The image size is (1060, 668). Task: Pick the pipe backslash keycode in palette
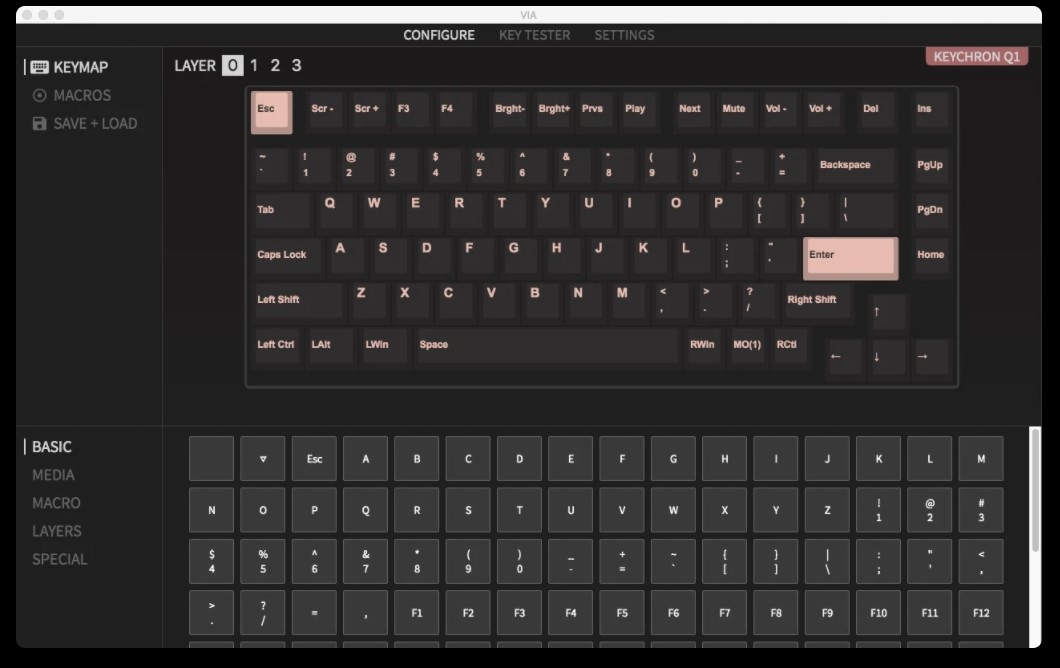[x=827, y=562]
